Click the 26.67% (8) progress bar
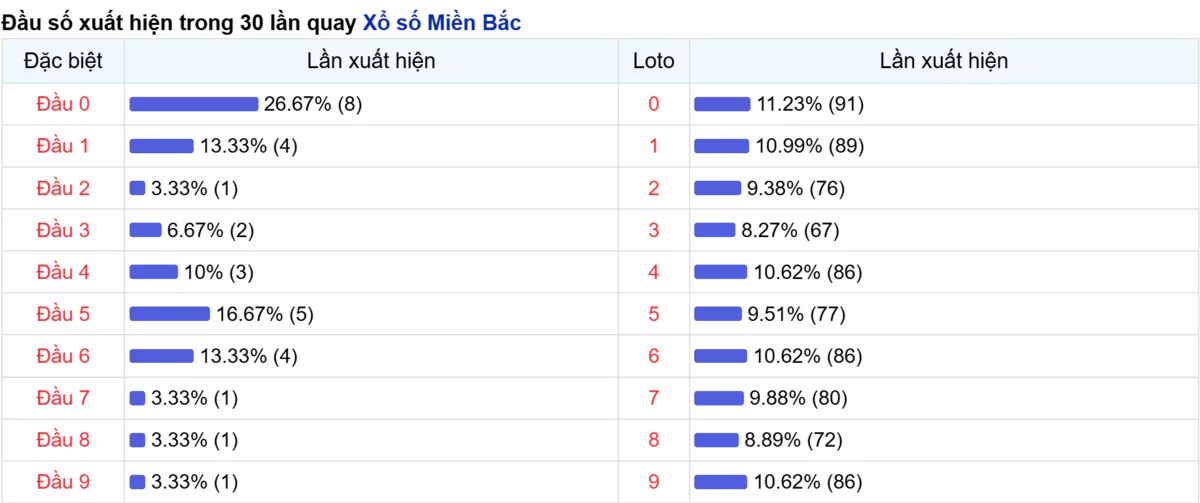This screenshot has width=1200, height=503. (194, 104)
